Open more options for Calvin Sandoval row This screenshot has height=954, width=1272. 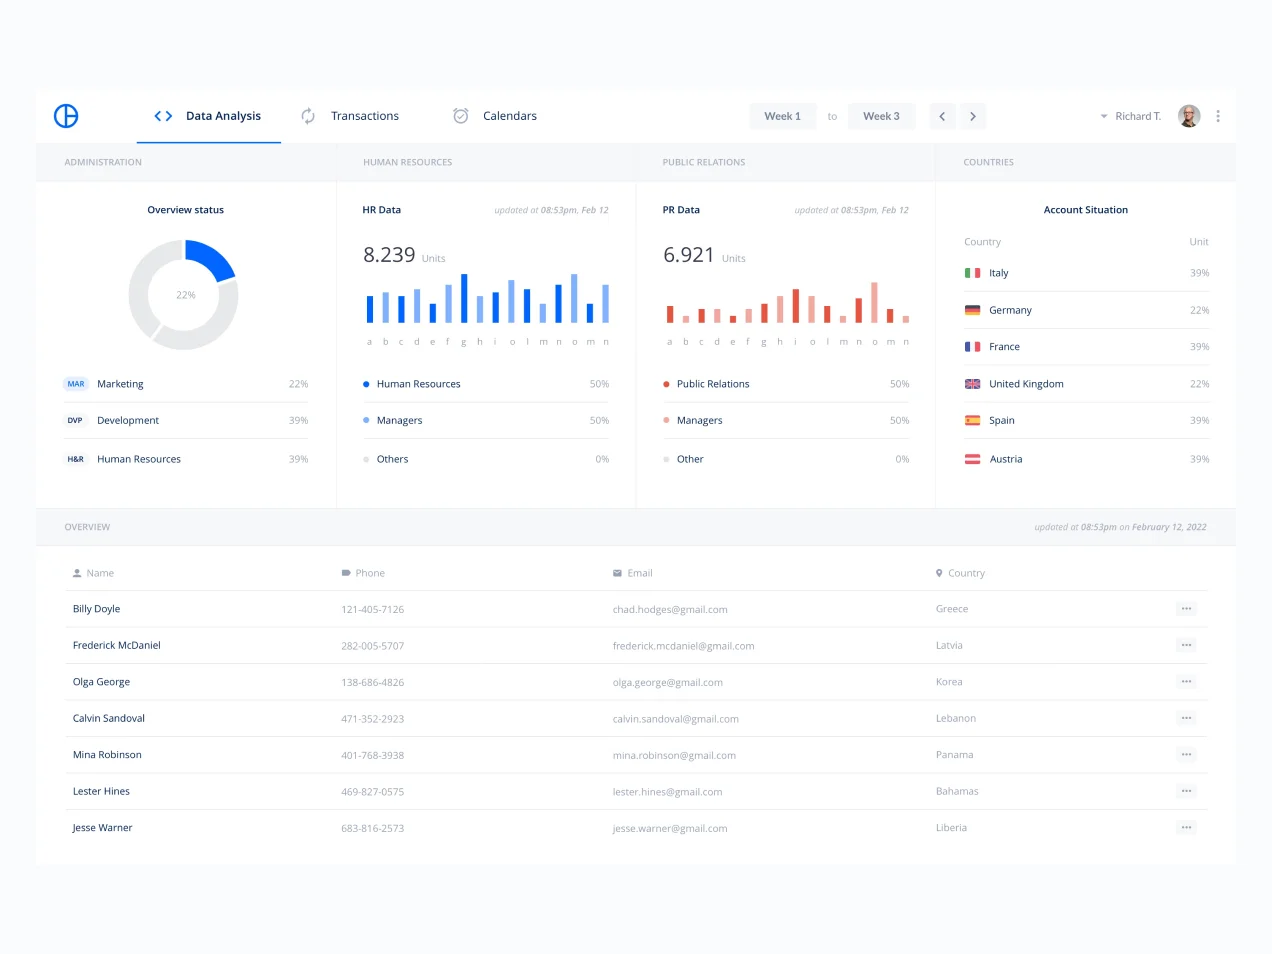click(1186, 718)
